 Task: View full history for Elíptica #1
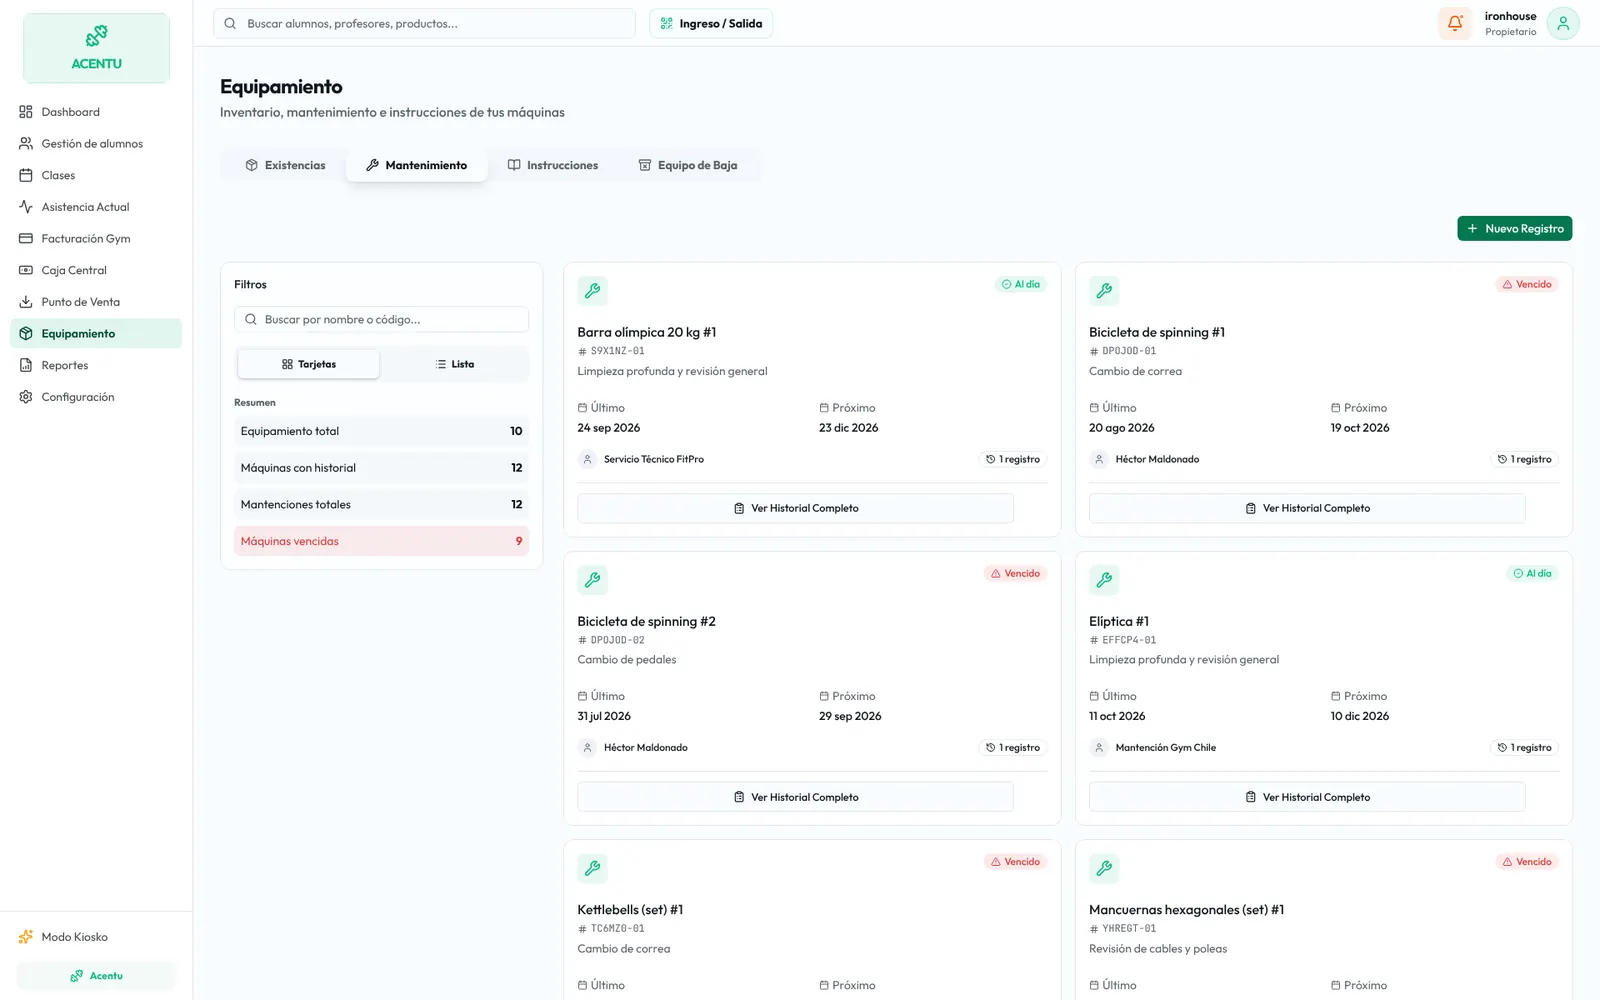coord(1307,797)
